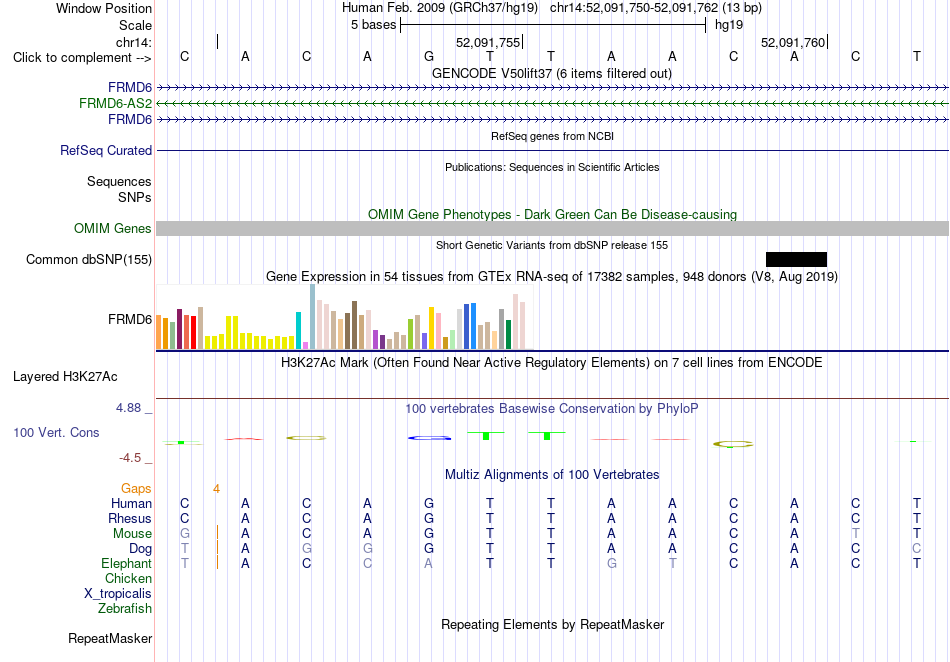Click the tallest steel-blue bar in GTEx chart
The width and height of the screenshot is (950, 662).
click(x=313, y=317)
